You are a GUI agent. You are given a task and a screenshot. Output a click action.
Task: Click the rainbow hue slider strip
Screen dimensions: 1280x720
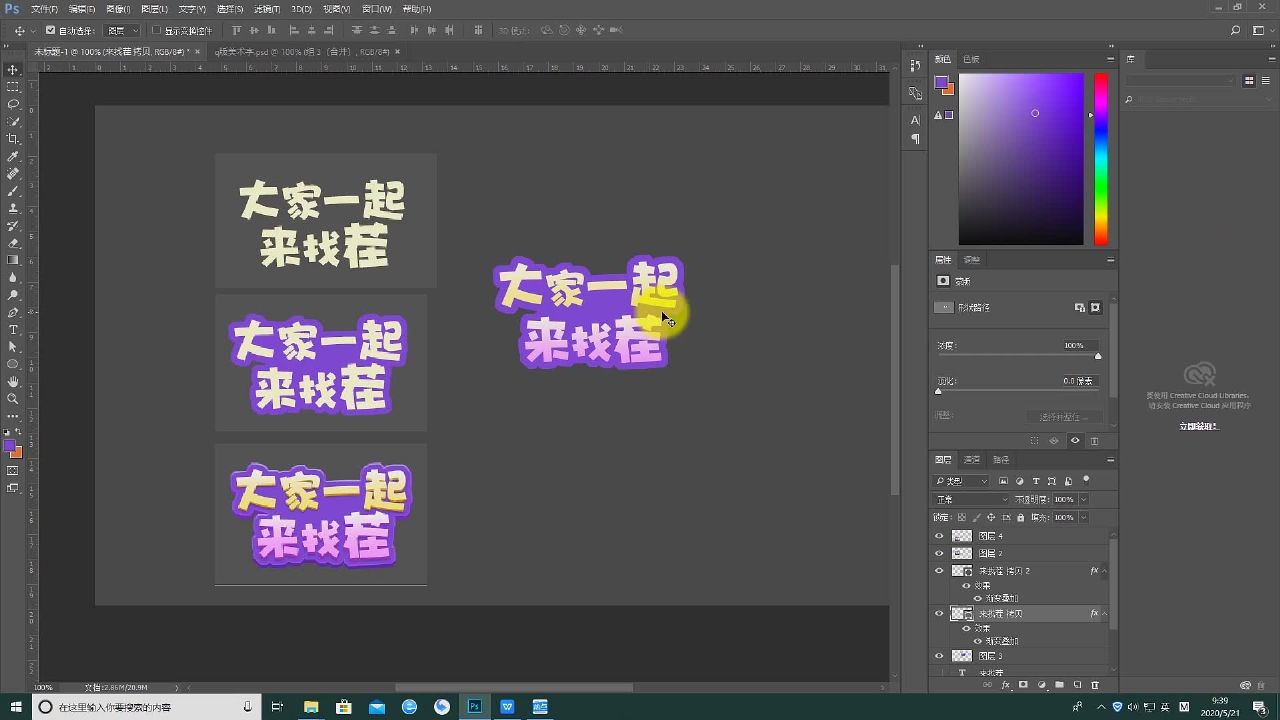tap(1100, 158)
